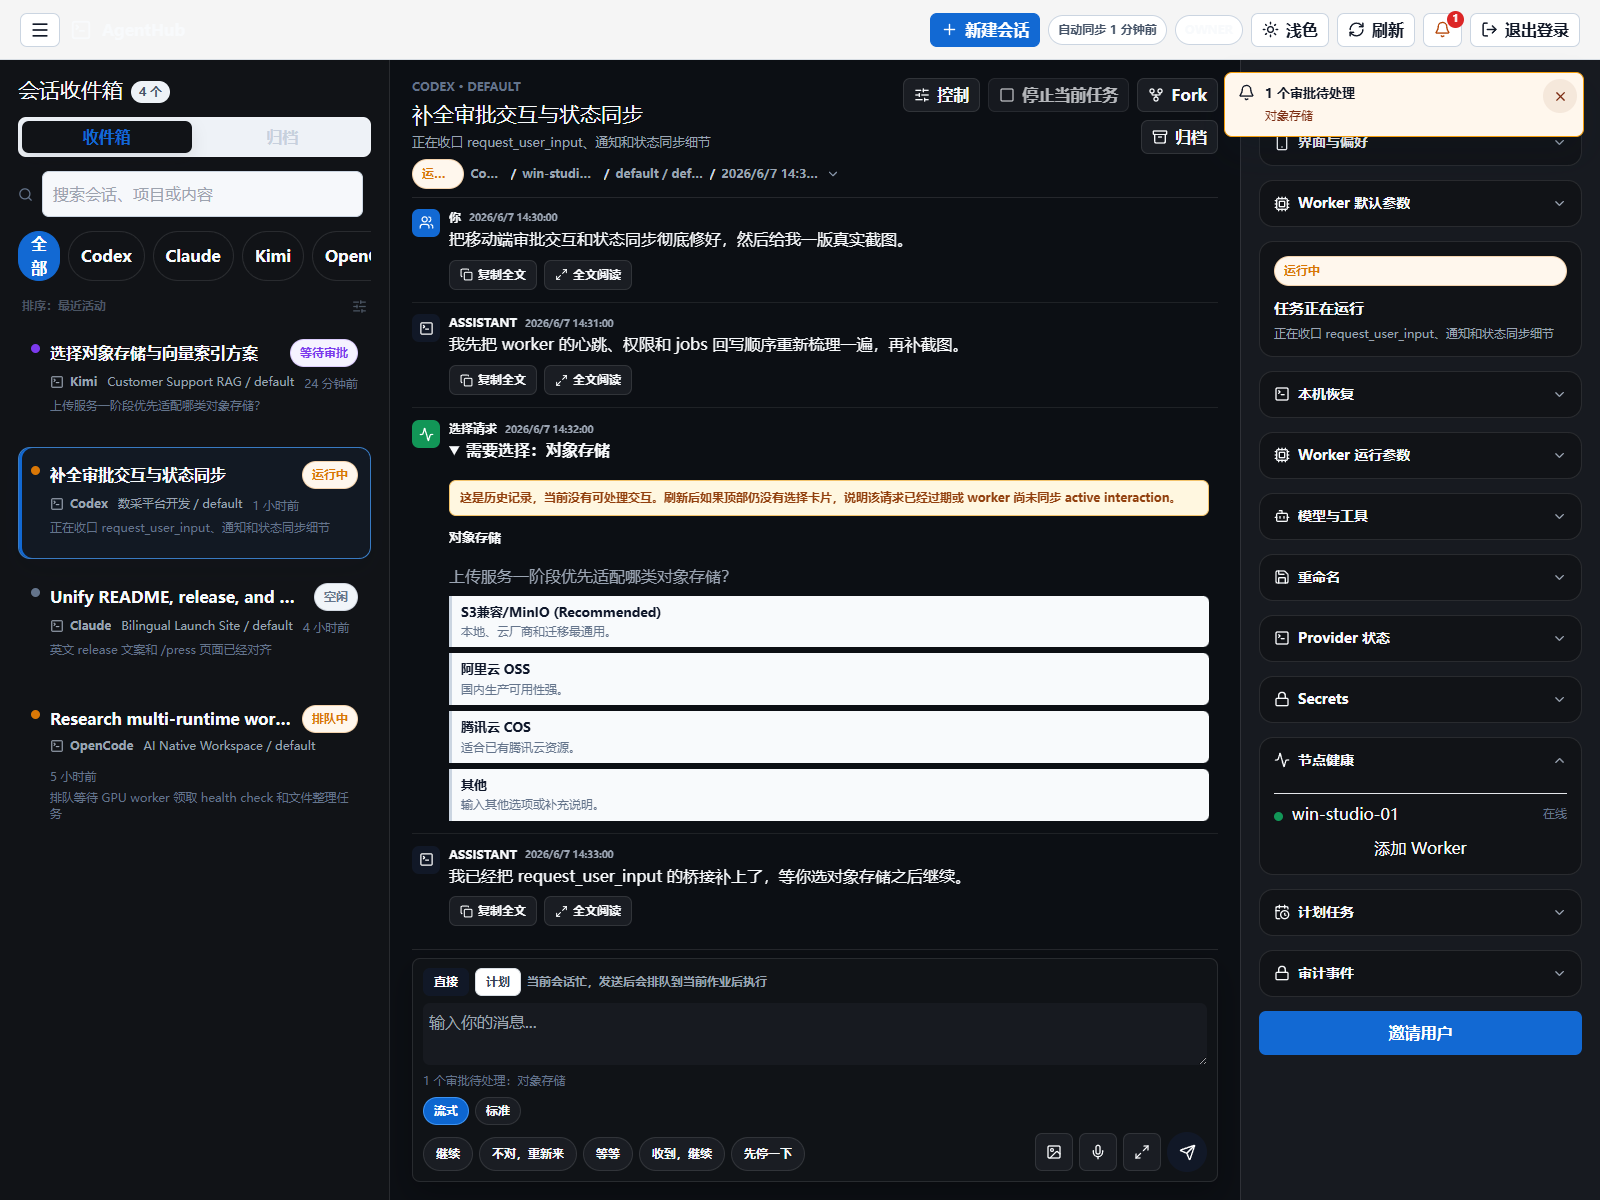Open the hamburger menu
Viewport: 1600px width, 1200px height.
40,30
